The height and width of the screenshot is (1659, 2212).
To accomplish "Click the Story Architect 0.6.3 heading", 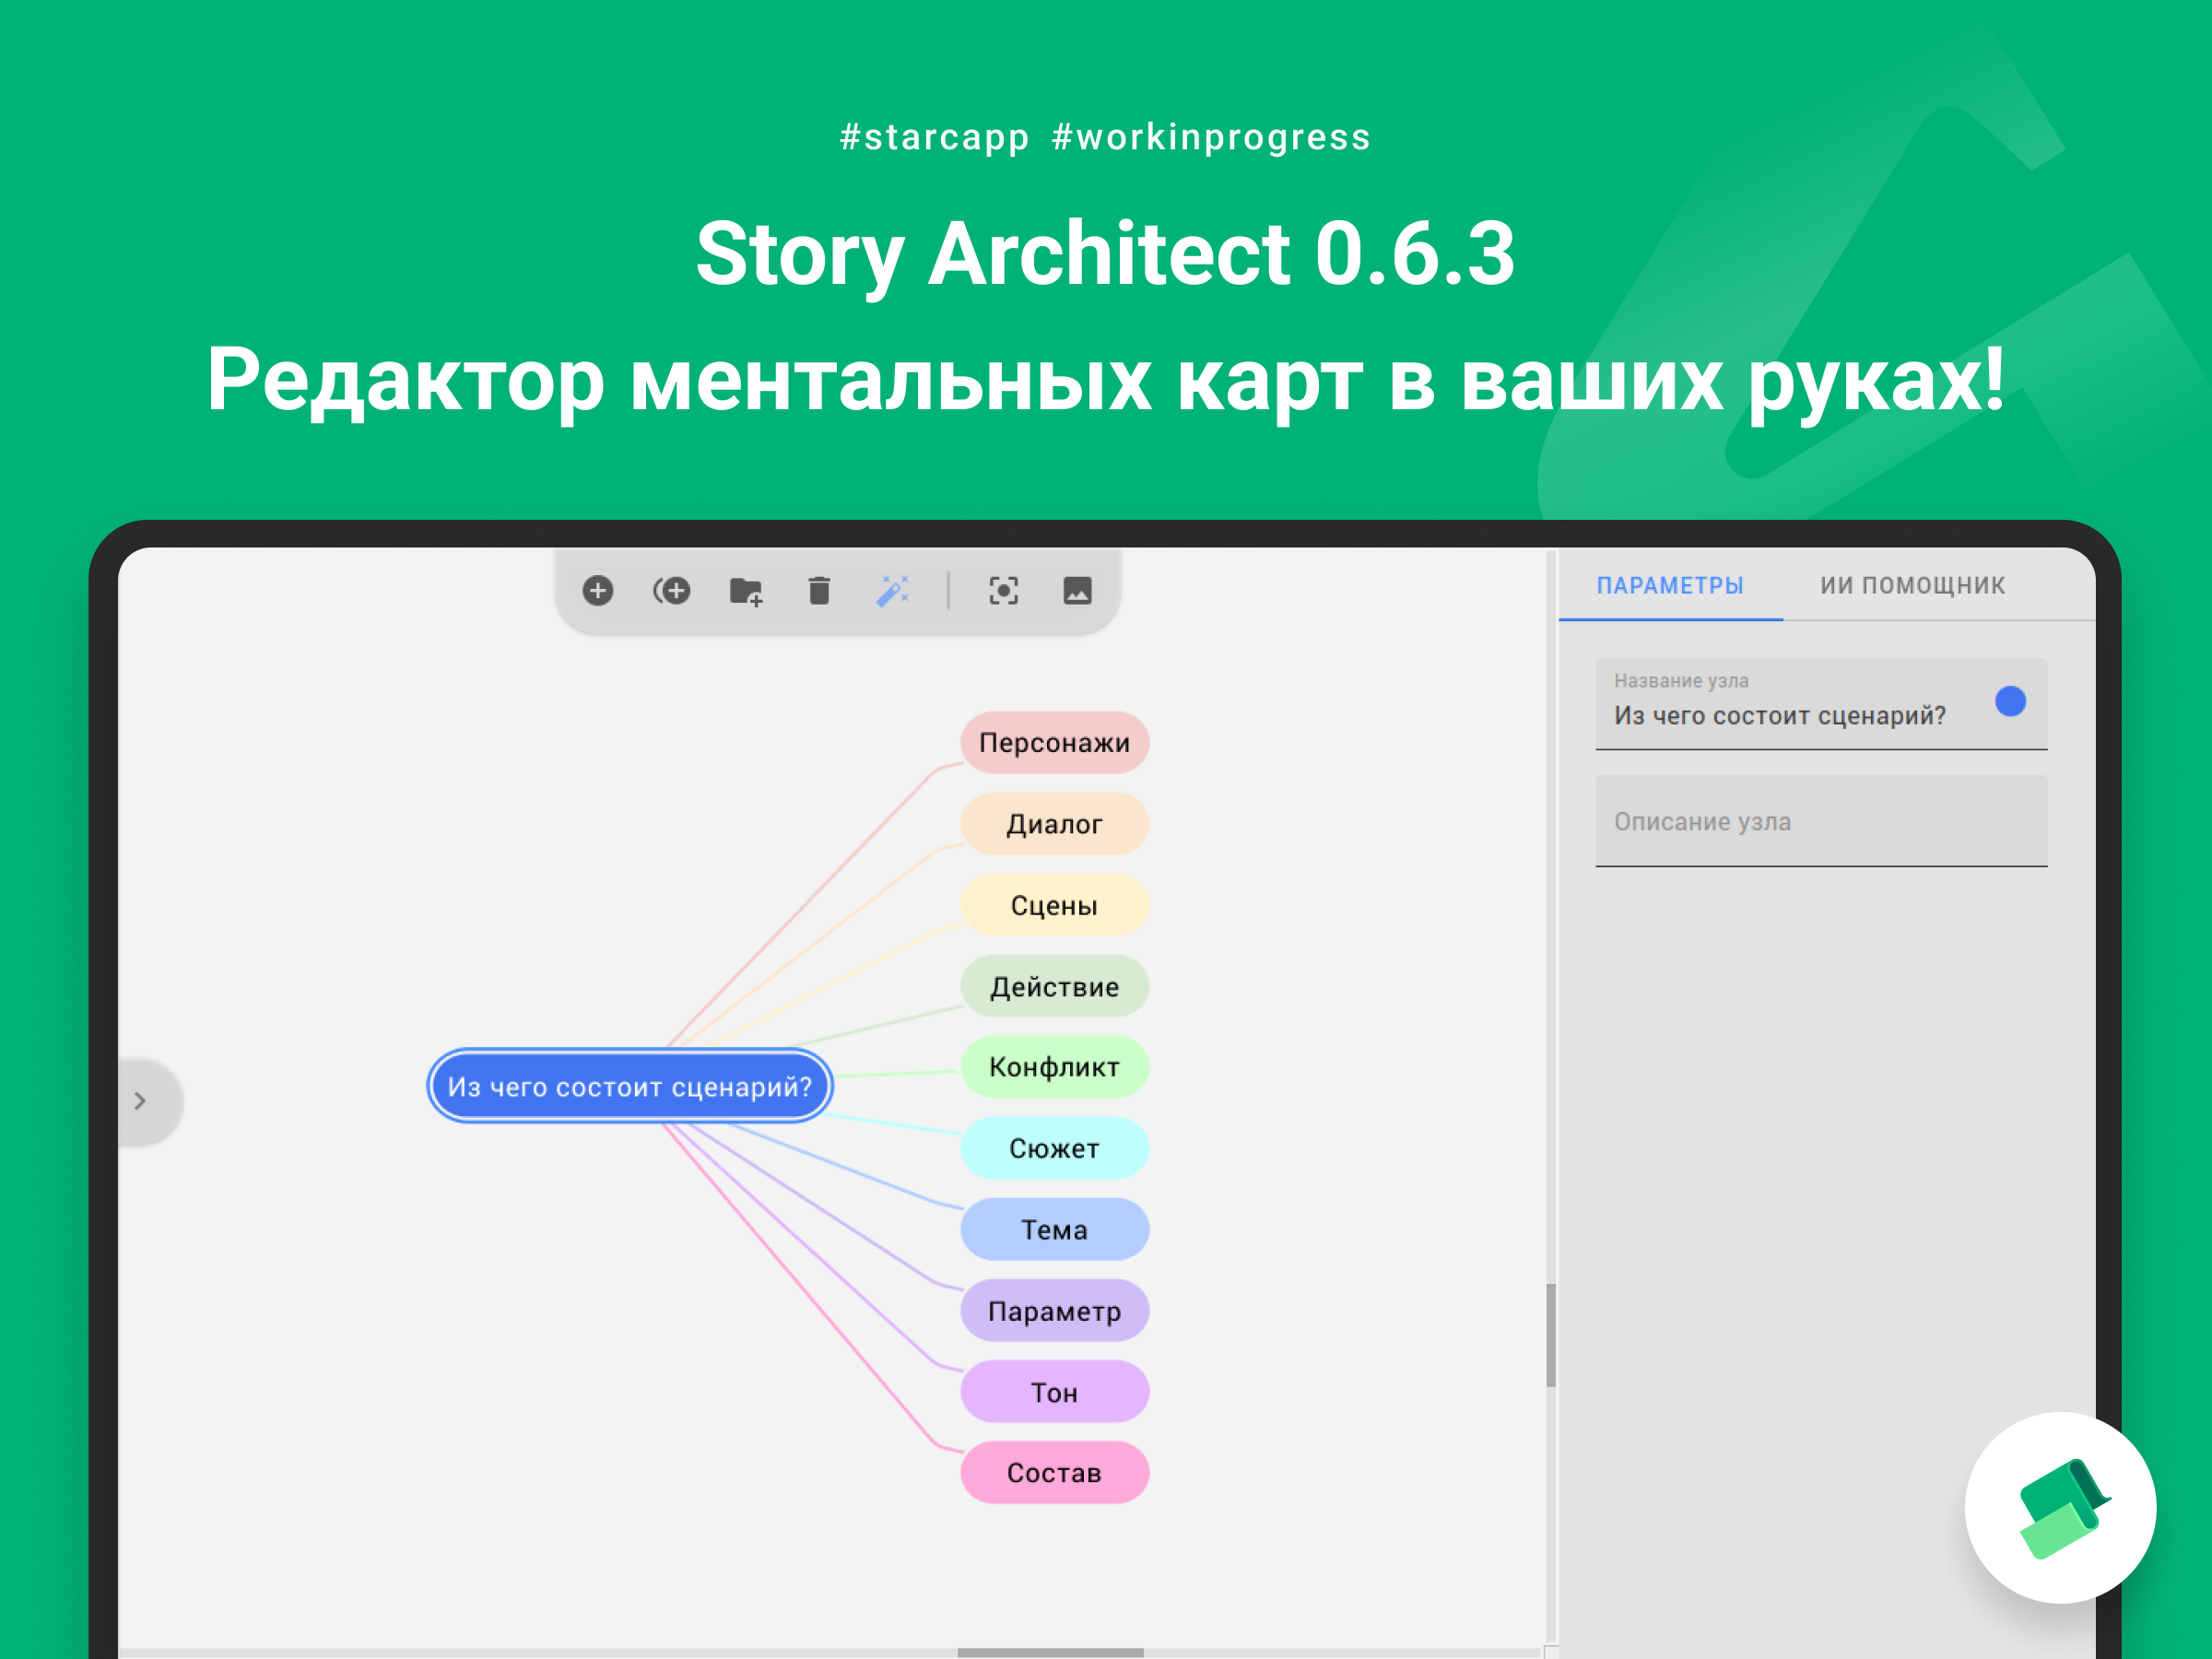I will 1105,254.
